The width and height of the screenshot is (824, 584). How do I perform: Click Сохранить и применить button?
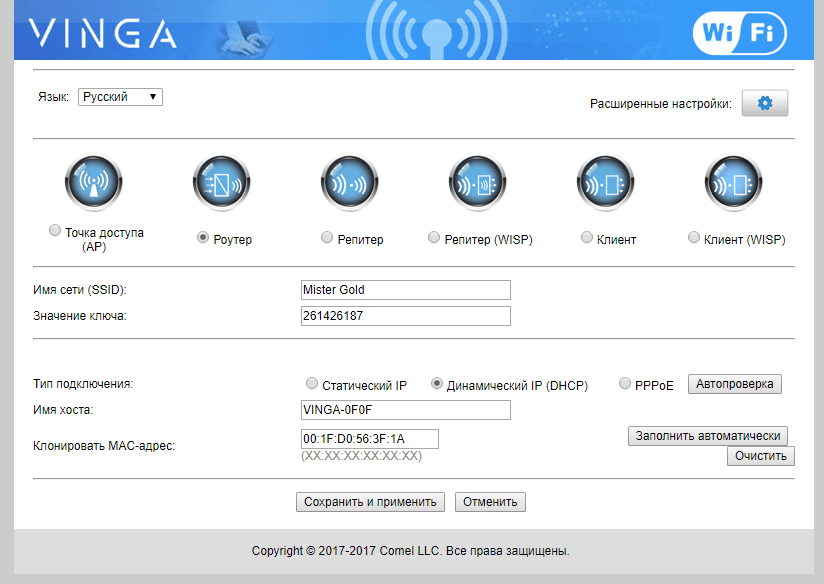click(x=371, y=502)
